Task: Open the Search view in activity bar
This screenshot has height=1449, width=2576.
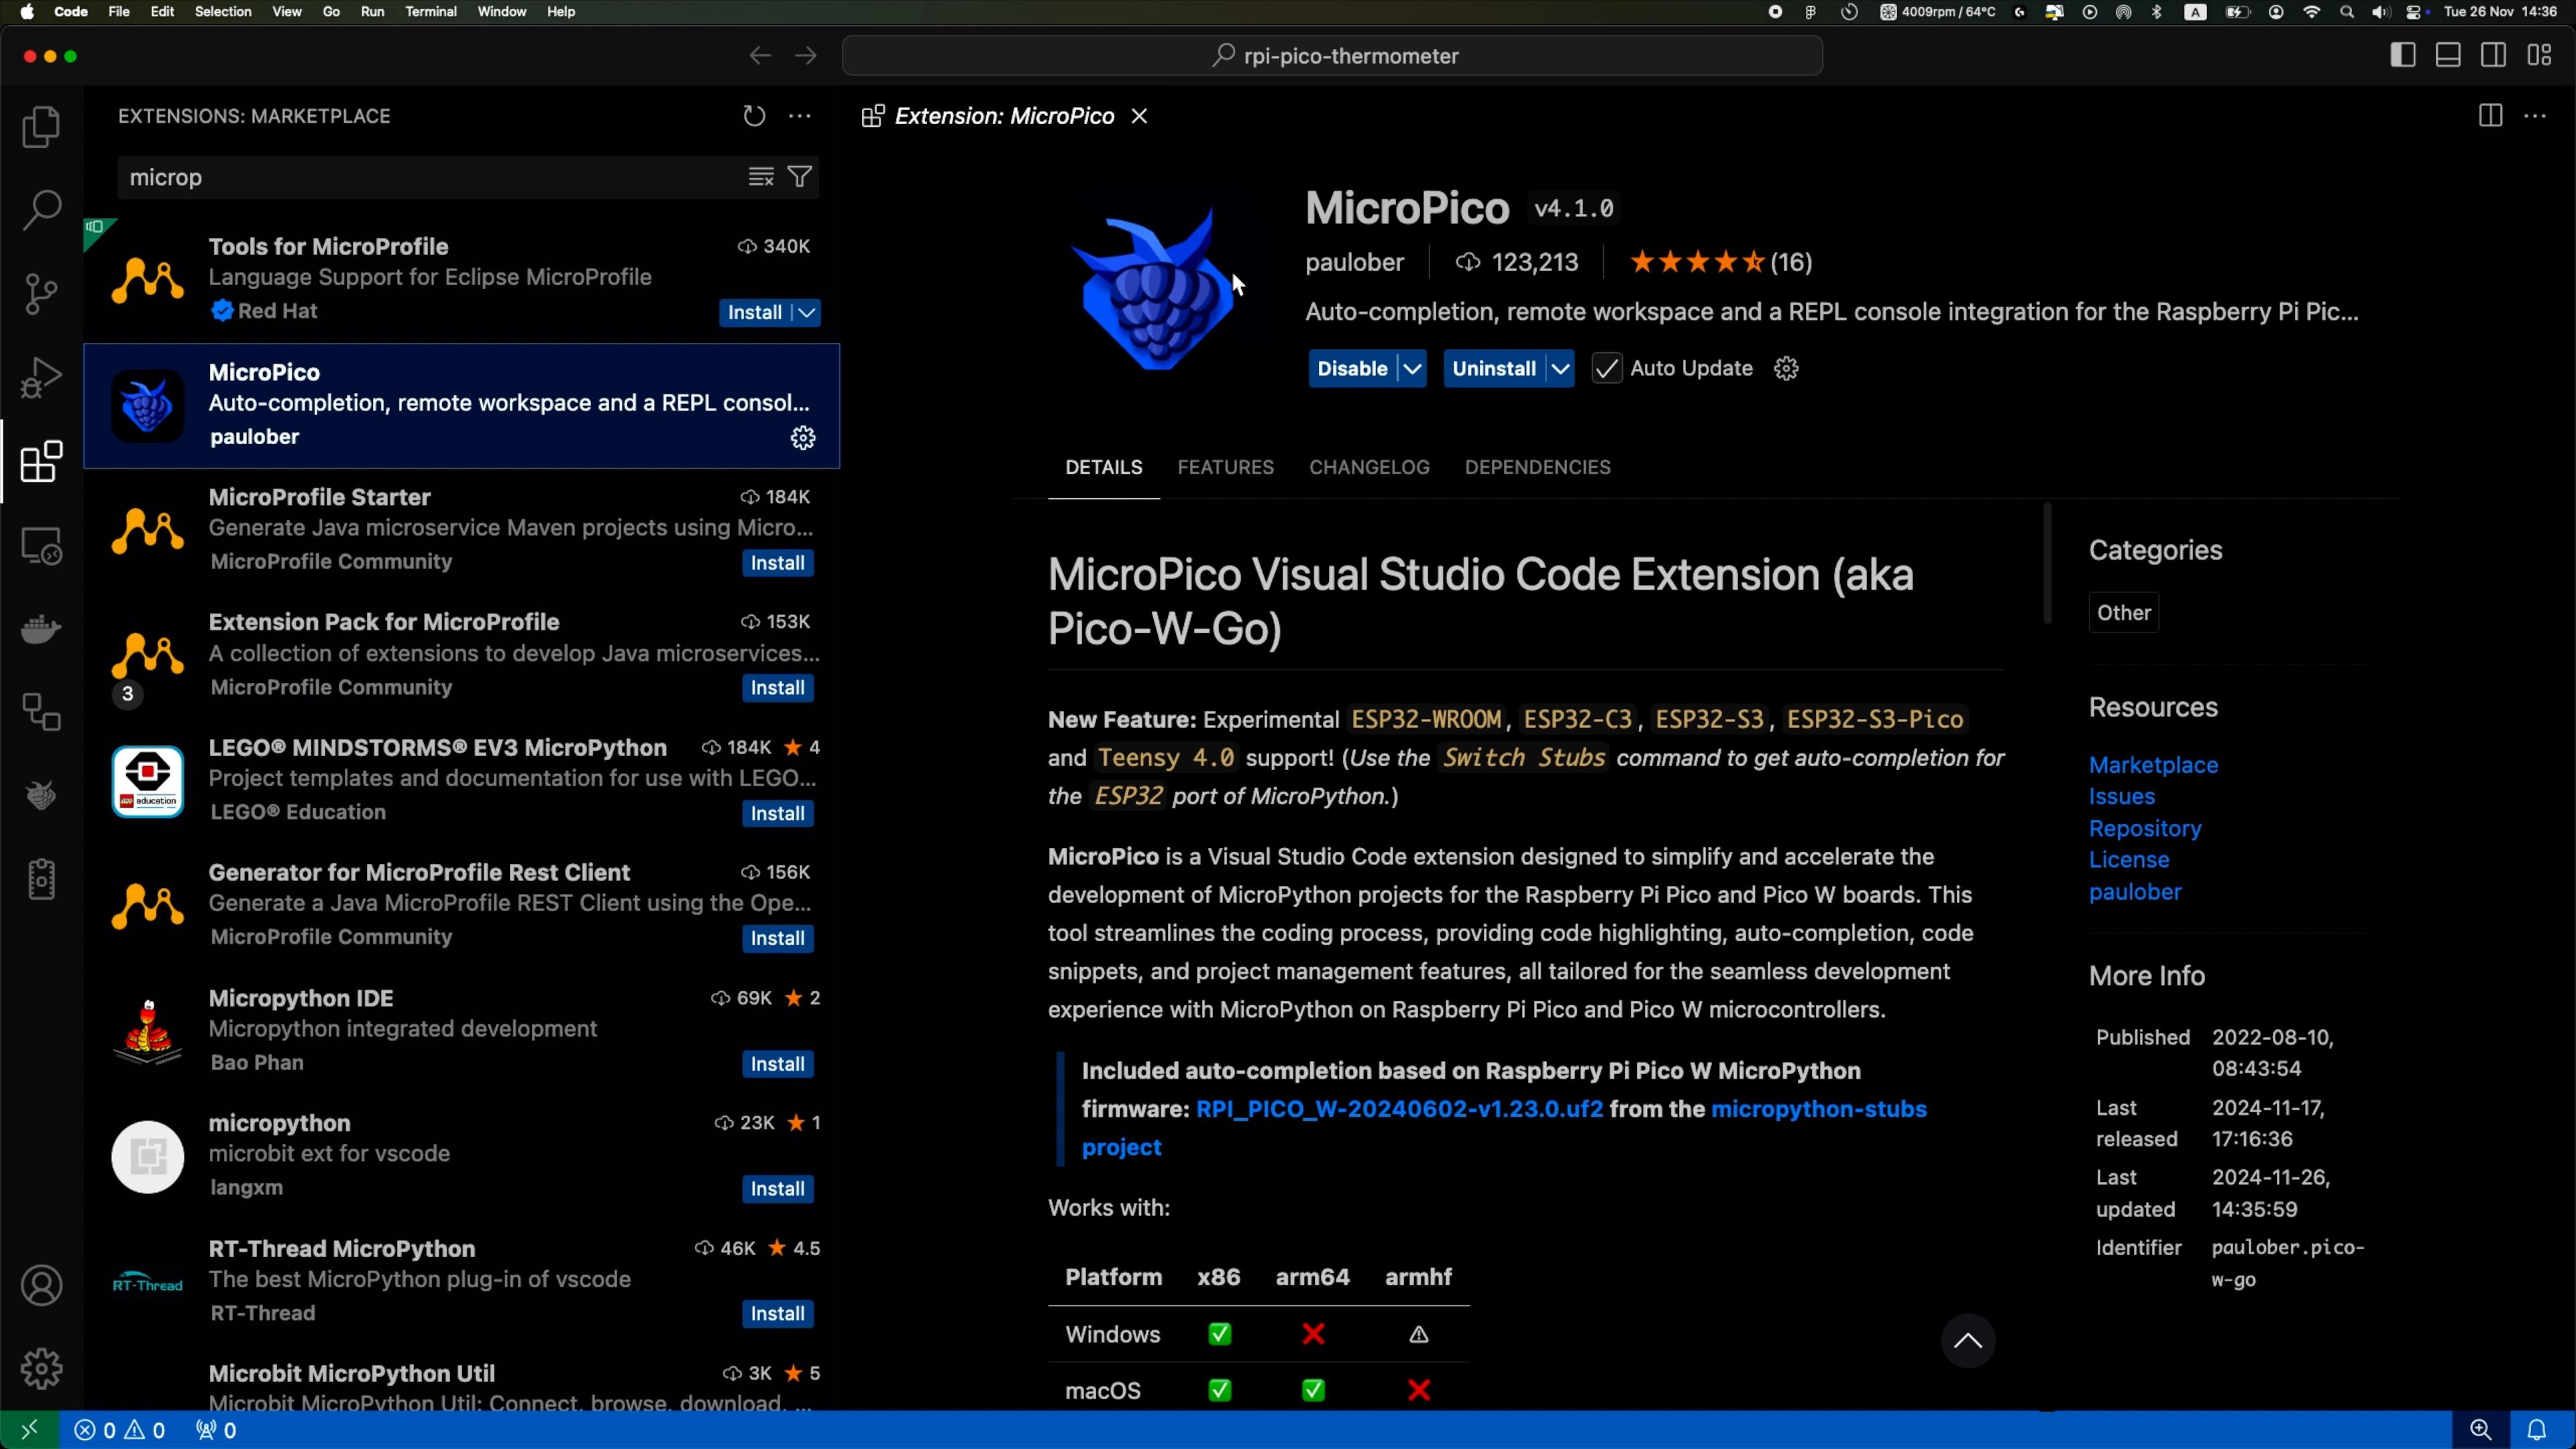Action: point(41,210)
